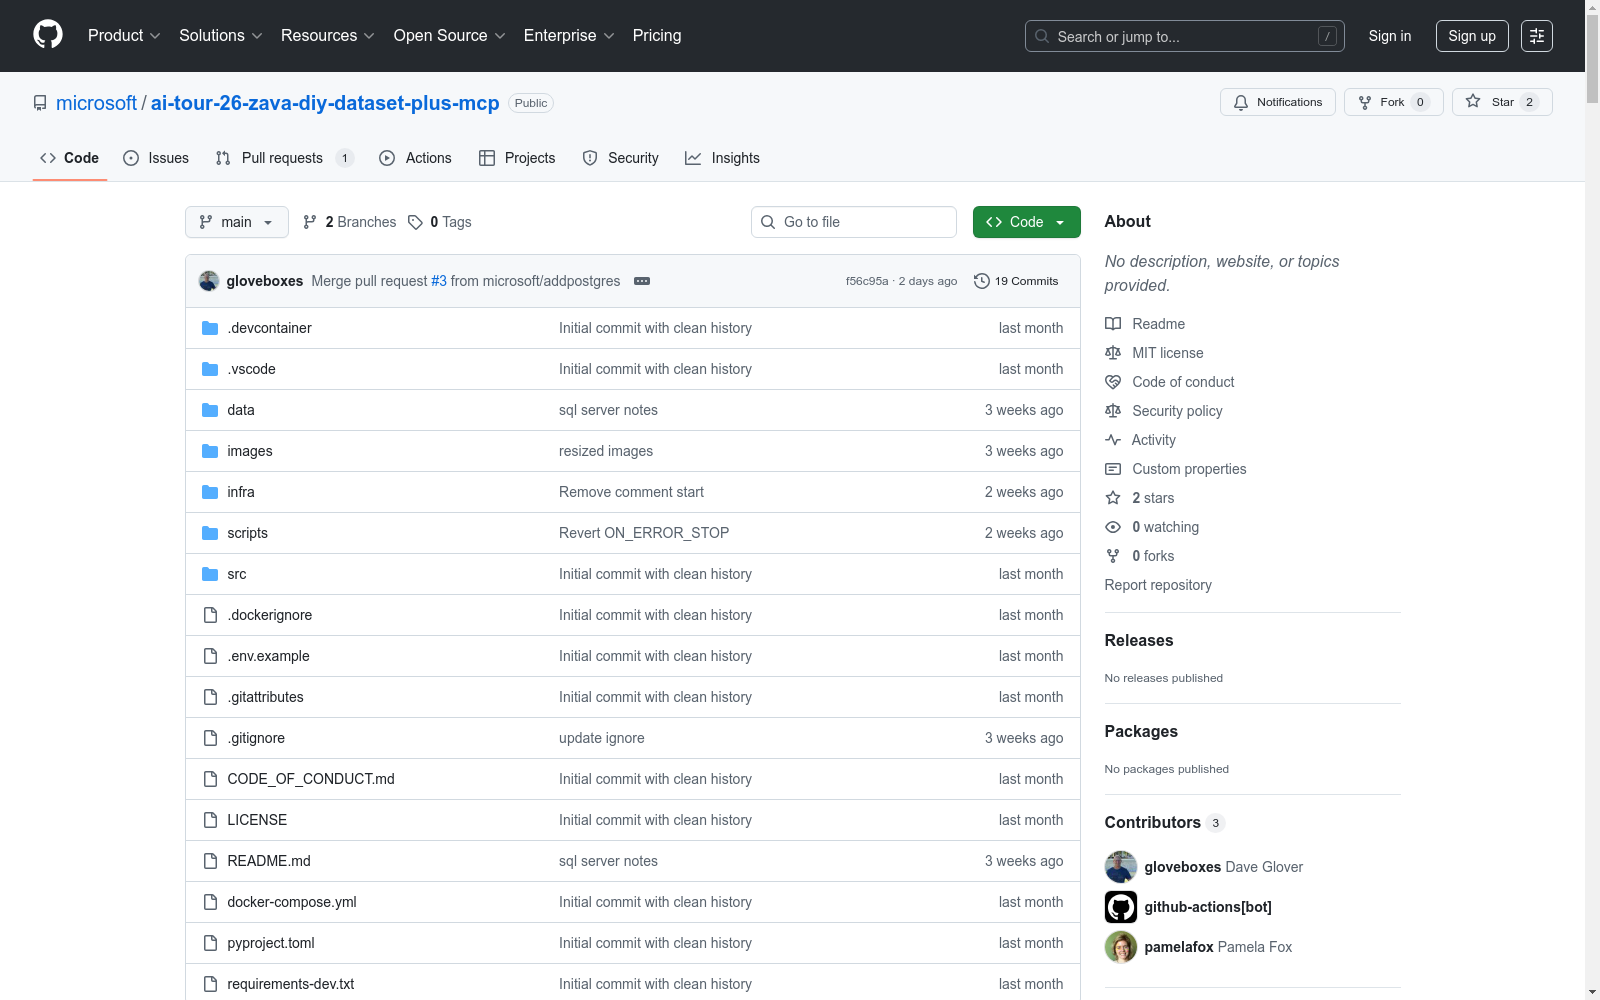The height and width of the screenshot is (1000, 1600).
Task: Click the data folder icon
Action: (x=210, y=410)
